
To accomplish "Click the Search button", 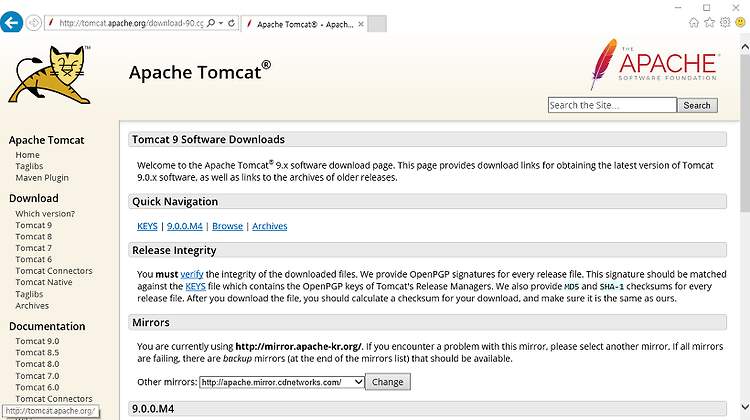I will [x=697, y=105].
